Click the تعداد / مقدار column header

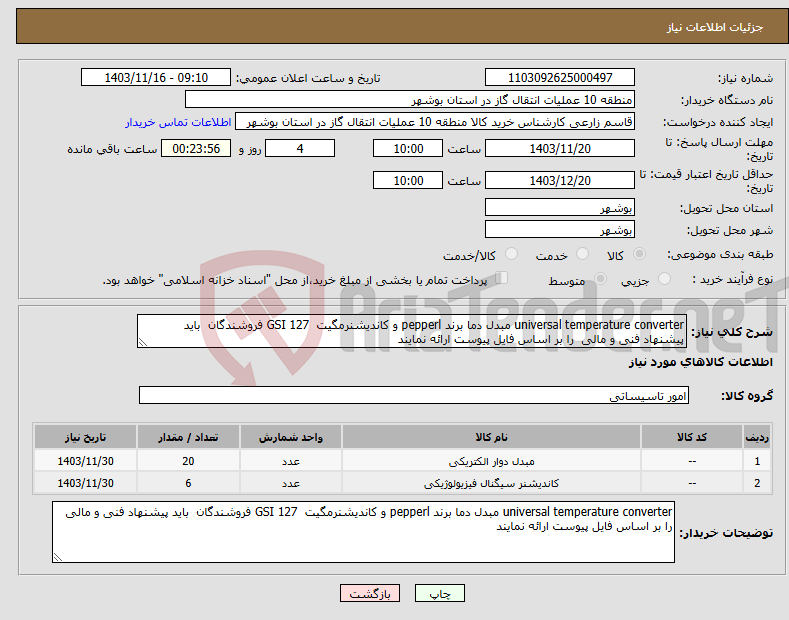pos(188,437)
